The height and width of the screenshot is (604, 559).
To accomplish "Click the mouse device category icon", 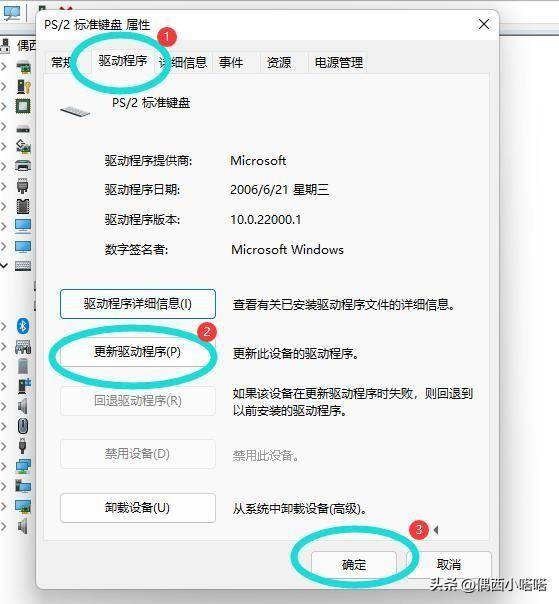I will [23, 426].
